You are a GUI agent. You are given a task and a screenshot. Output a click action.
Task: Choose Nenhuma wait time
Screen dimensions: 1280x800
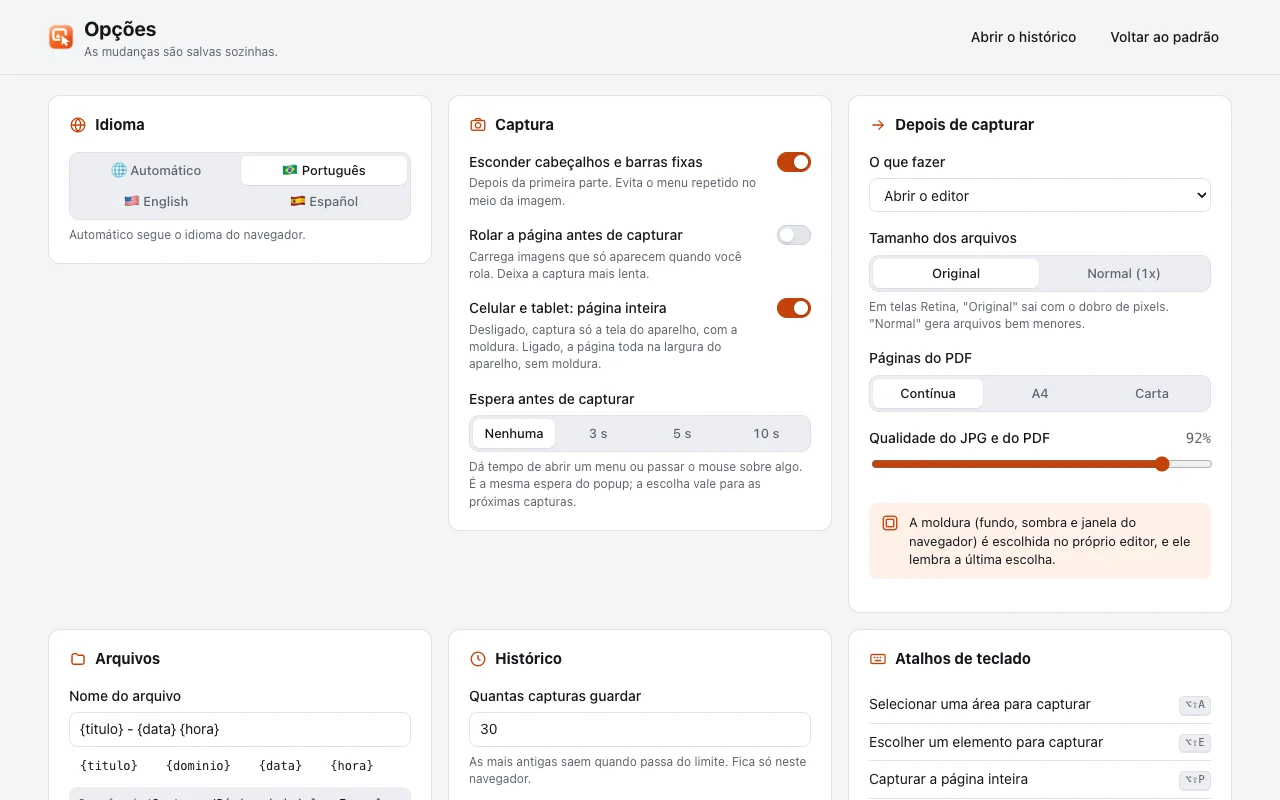point(514,434)
